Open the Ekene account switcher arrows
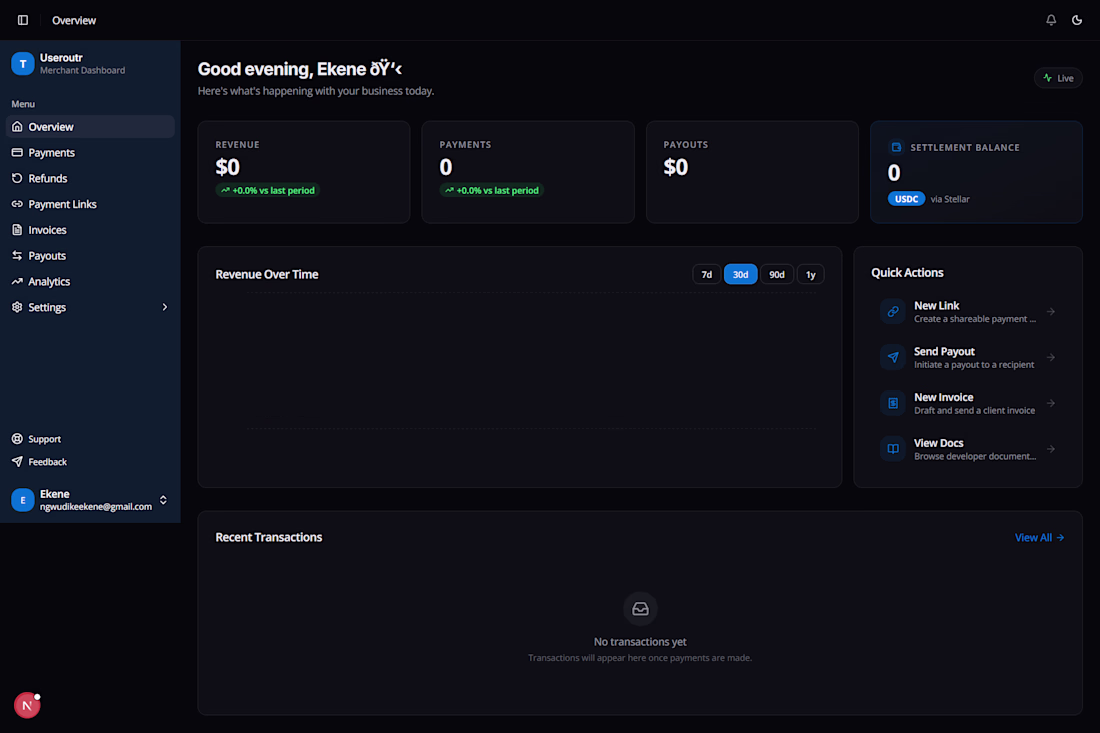The image size is (1100, 733). point(163,500)
